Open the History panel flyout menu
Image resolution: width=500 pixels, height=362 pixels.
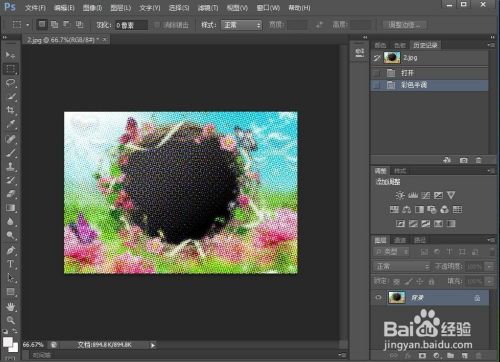point(491,45)
